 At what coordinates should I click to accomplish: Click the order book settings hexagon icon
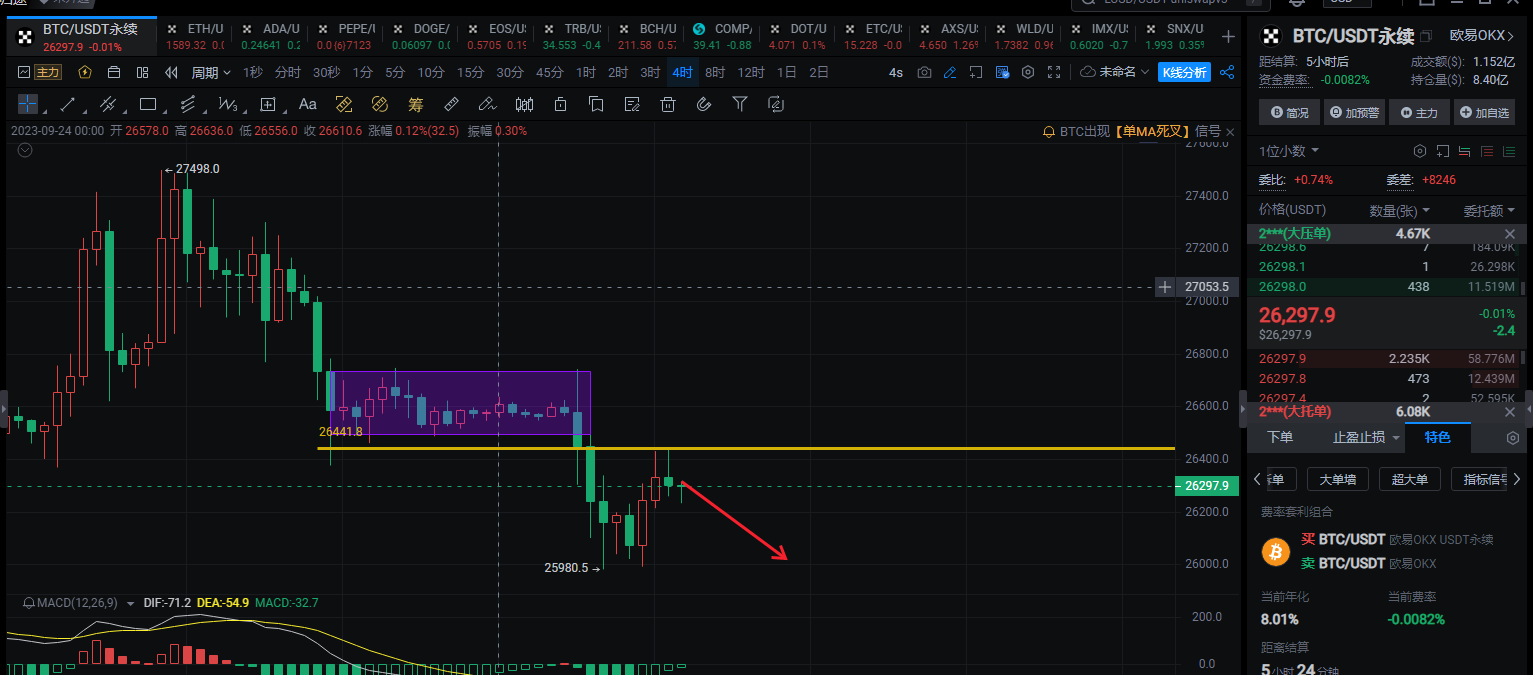(x=1419, y=151)
